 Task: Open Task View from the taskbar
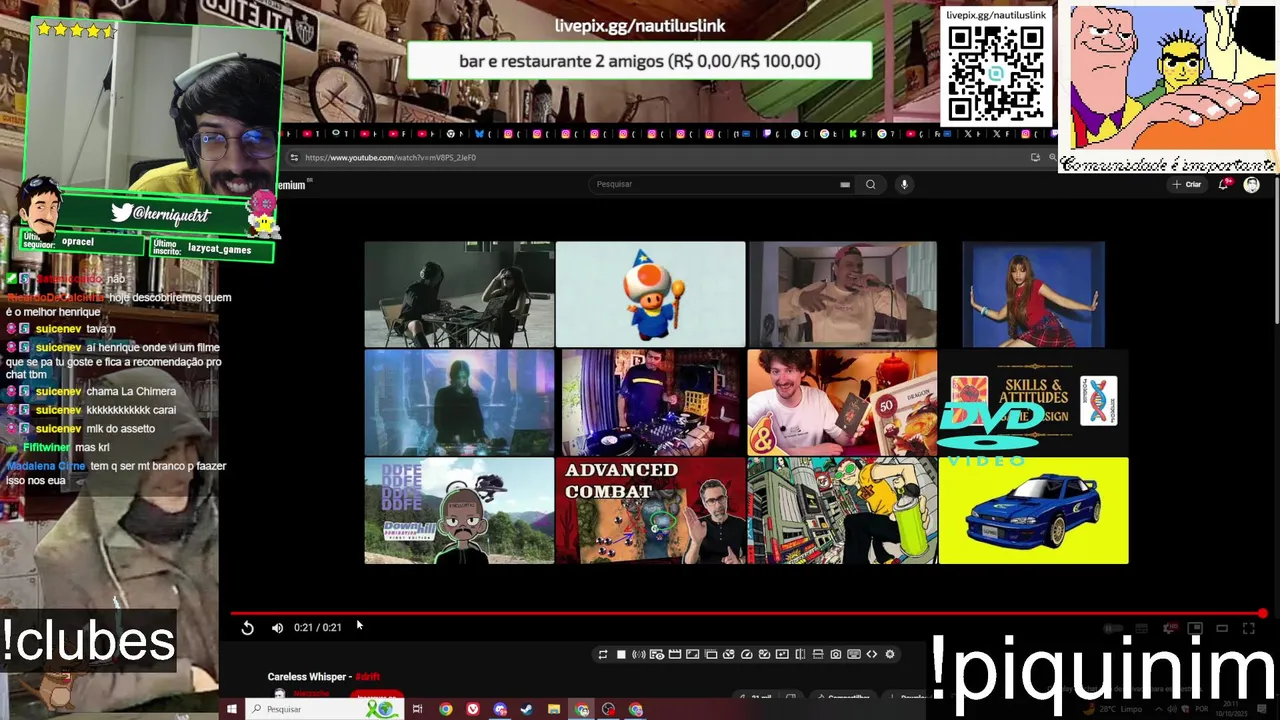(417, 709)
